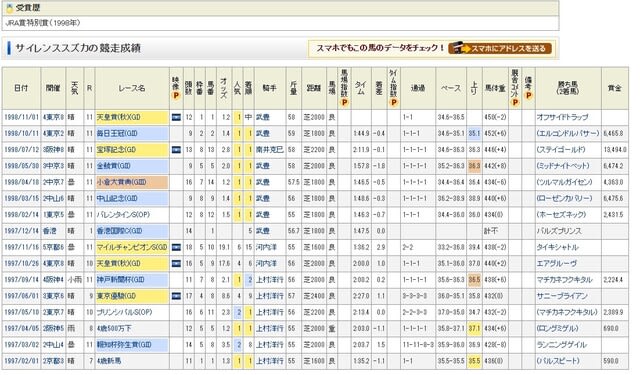Open horse バルズプリンス page
Screen dimensions: 640x375
(x=559, y=231)
